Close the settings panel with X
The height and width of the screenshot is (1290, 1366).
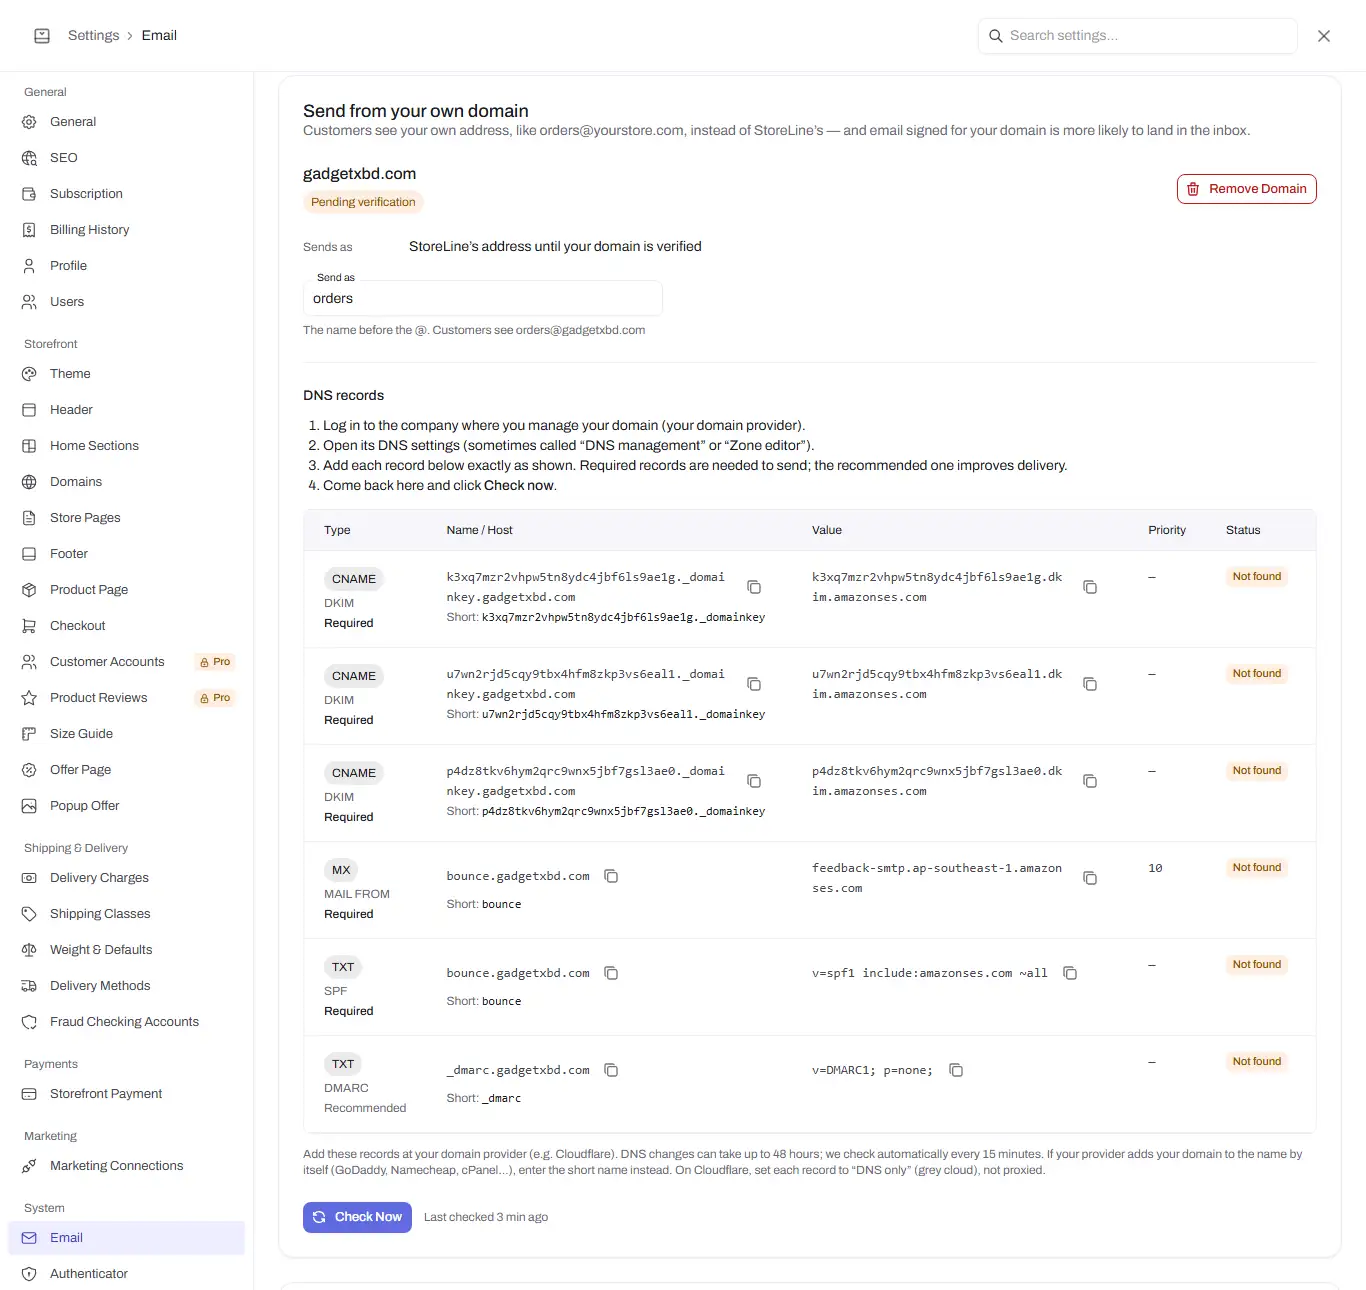1324,36
